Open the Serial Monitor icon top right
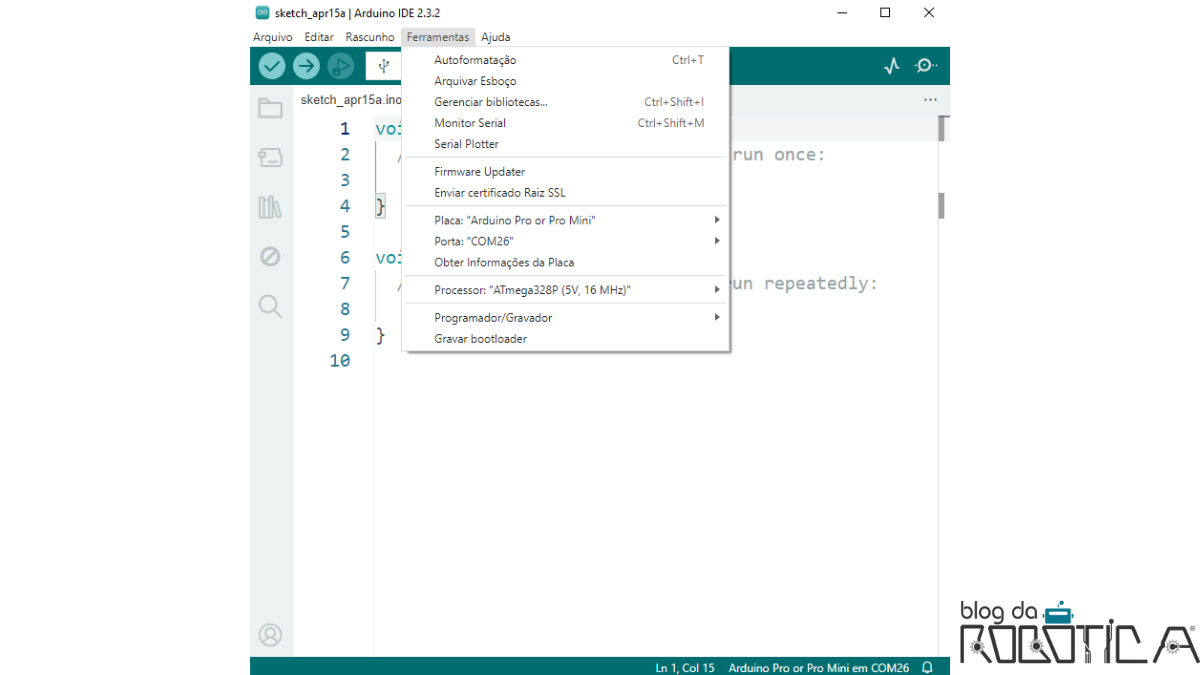This screenshot has height=675, width=1200. click(926, 65)
